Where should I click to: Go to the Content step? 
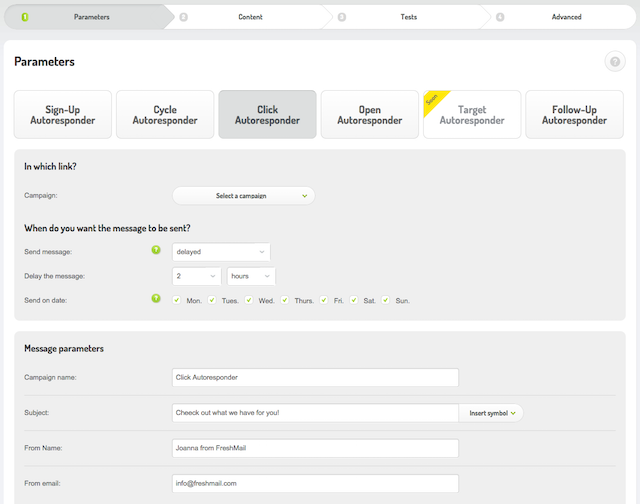[x=250, y=17]
